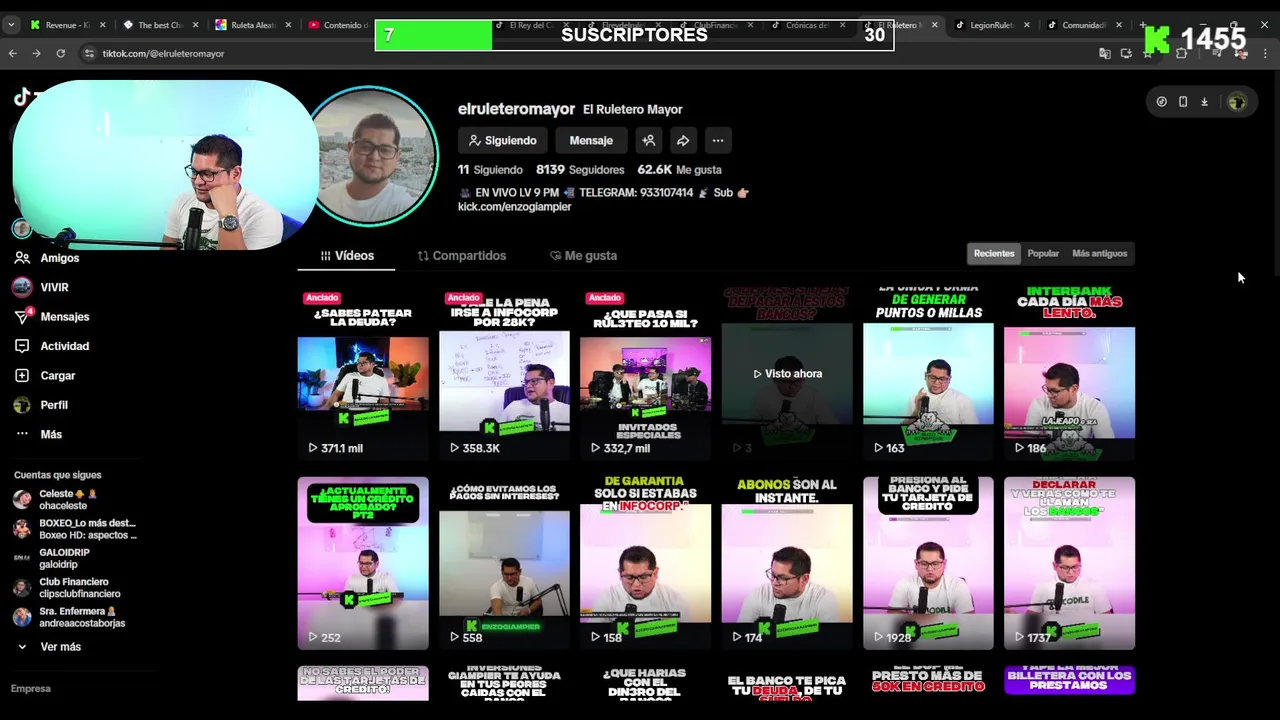The width and height of the screenshot is (1280, 720).
Task: Open the tab search dropdown arrow
Action: tap(13, 25)
